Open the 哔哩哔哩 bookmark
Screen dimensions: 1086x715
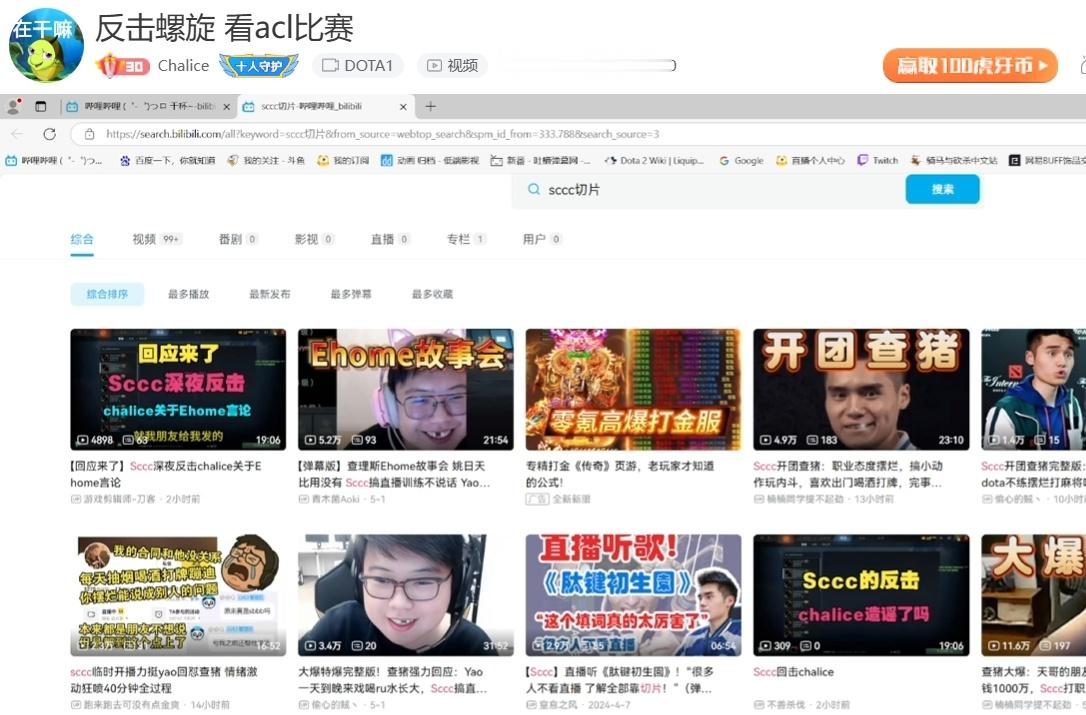(x=53, y=160)
